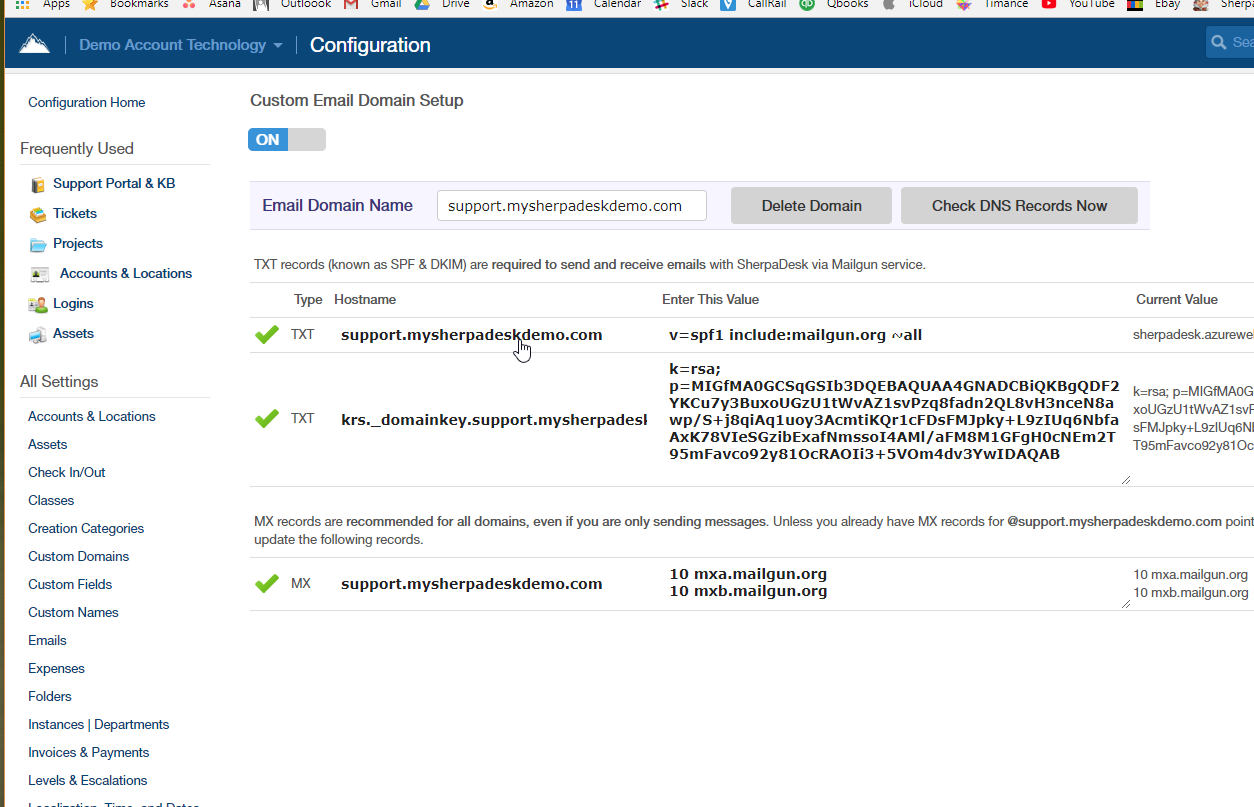Go to Configuration Home

pyautogui.click(x=86, y=102)
